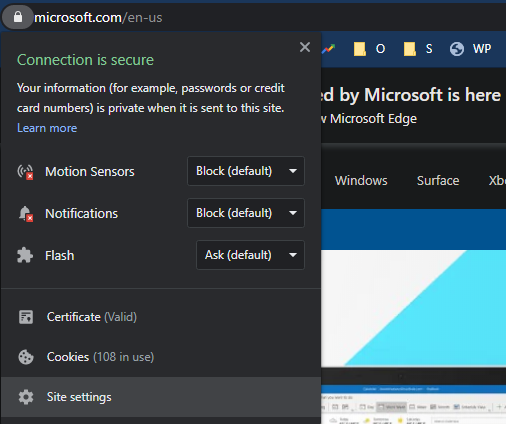Click the microsoft.com address bar URL
This screenshot has width=506, height=424.
98,17
